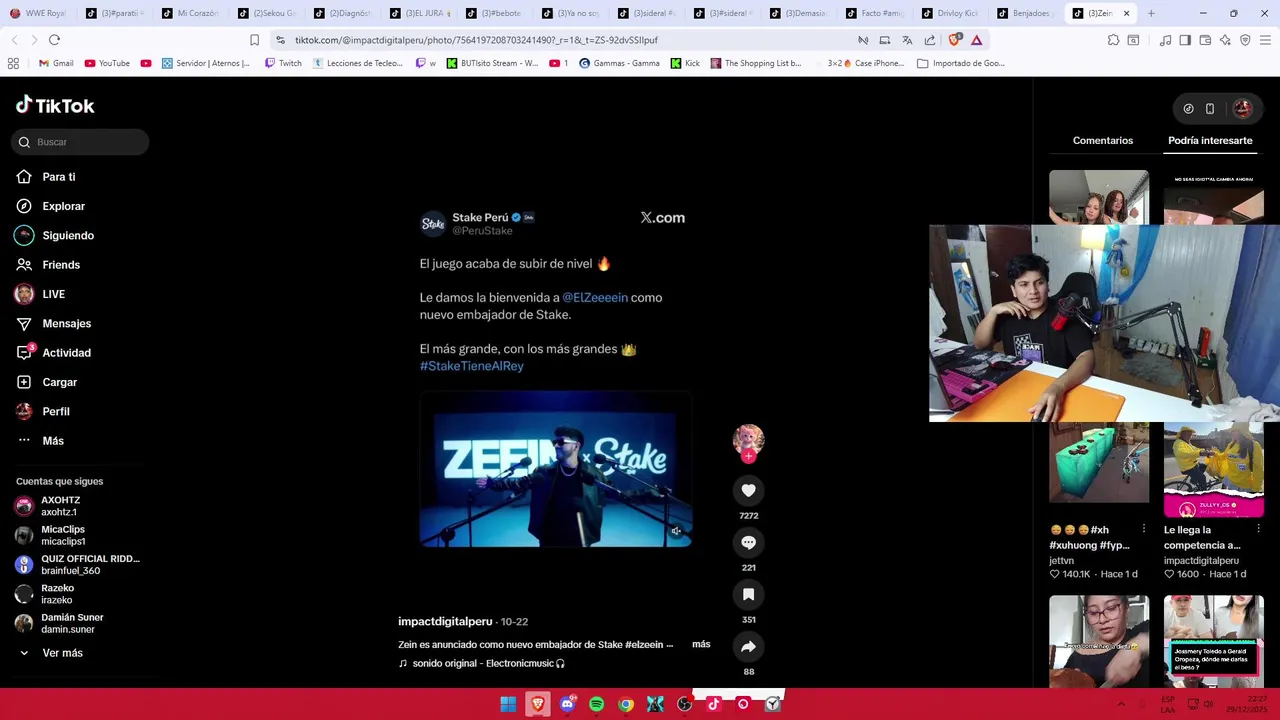Switch to Mi Corazón browser tab
Image resolution: width=1280 pixels, height=720 pixels.
[190, 13]
